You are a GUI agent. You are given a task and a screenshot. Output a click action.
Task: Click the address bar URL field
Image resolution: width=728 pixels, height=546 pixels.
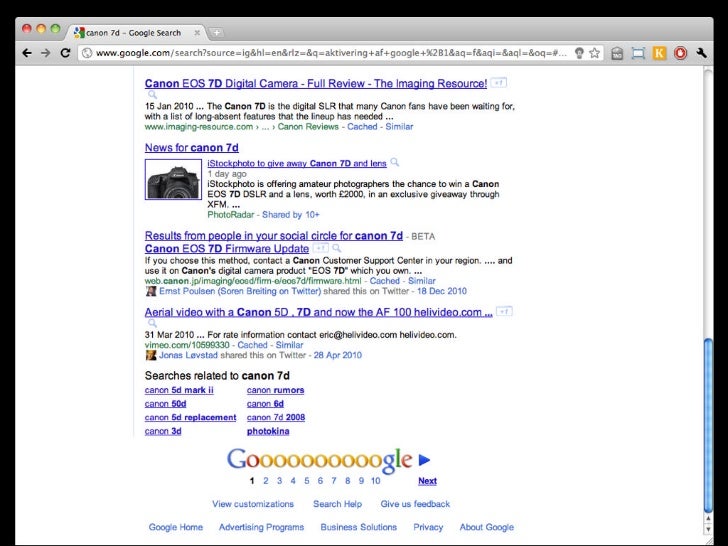click(x=331, y=53)
